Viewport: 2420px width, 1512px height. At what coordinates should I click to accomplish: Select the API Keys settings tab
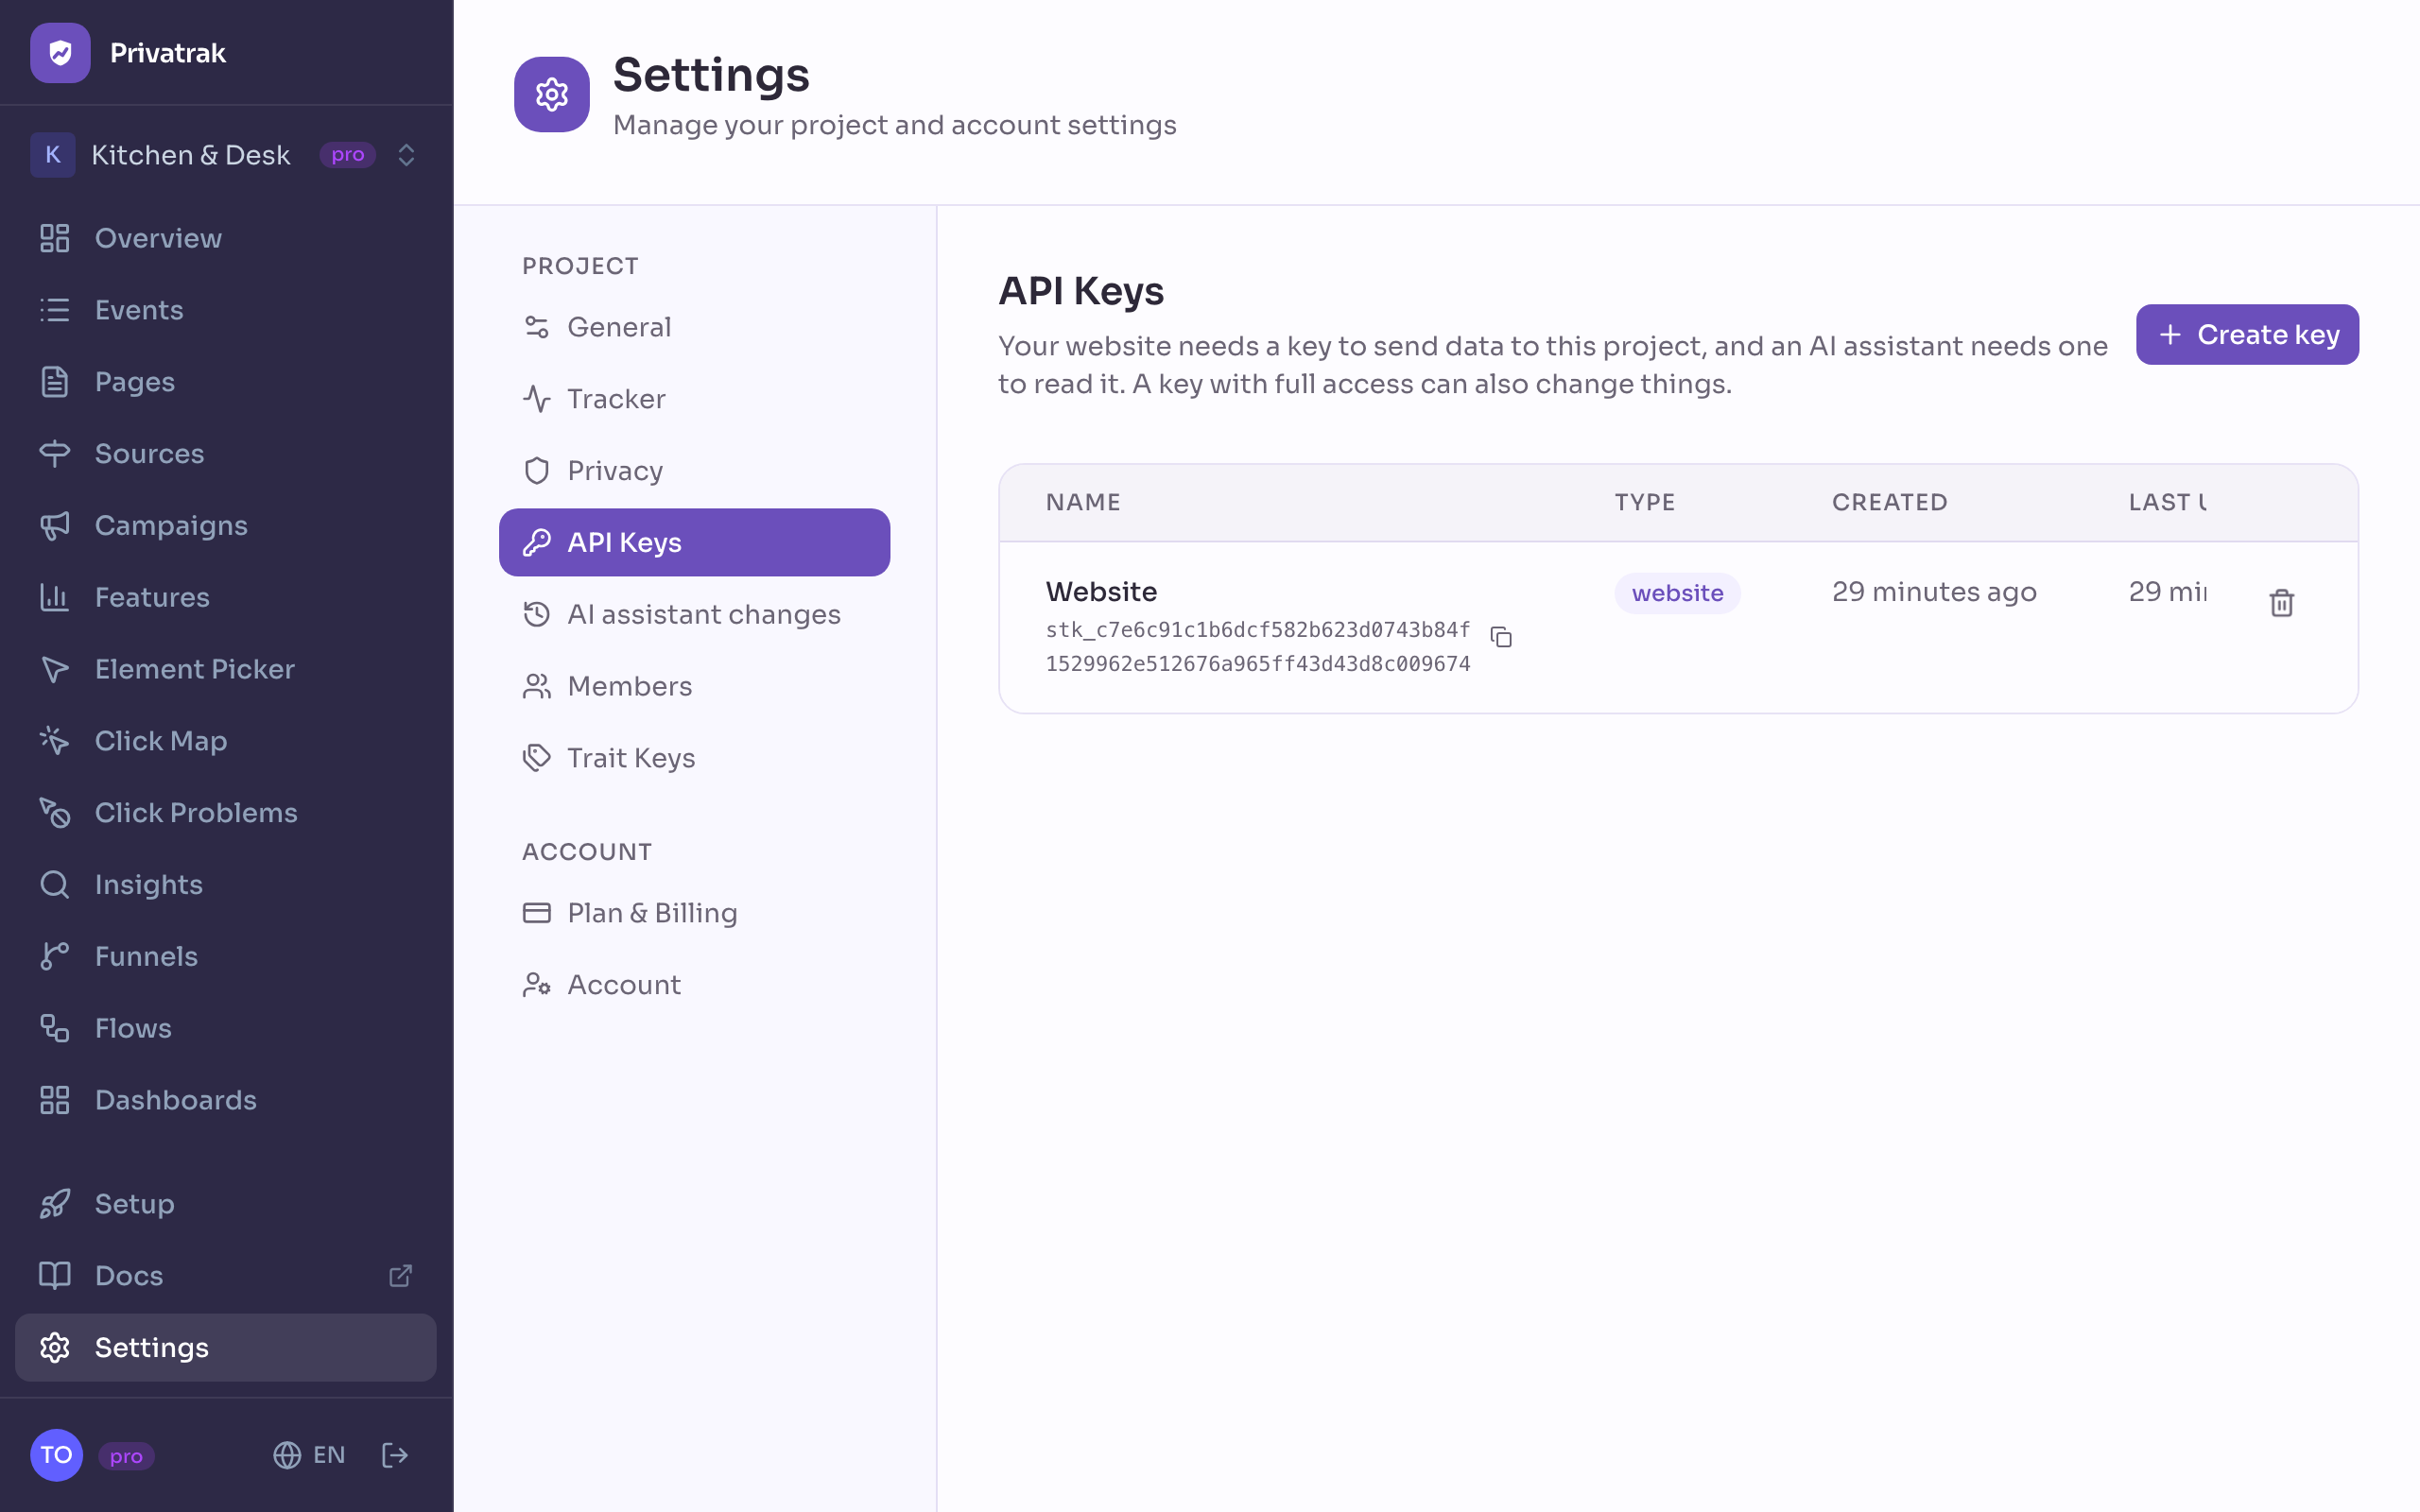[694, 542]
